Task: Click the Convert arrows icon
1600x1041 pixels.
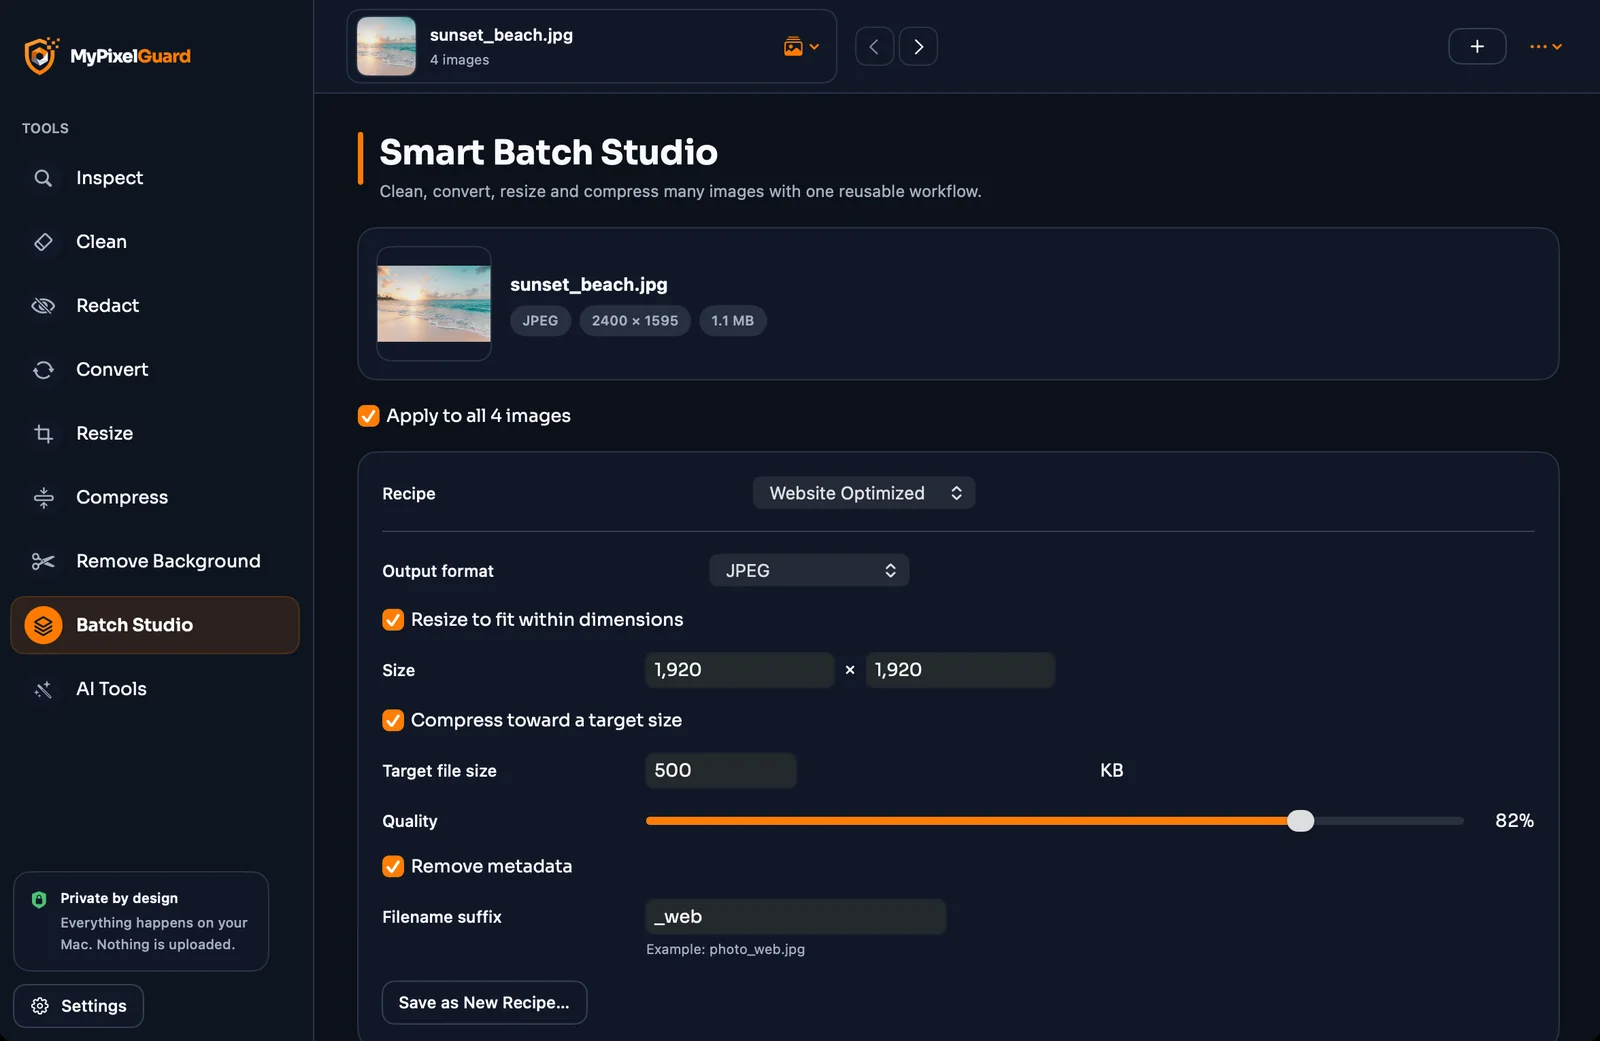Action: [43, 370]
